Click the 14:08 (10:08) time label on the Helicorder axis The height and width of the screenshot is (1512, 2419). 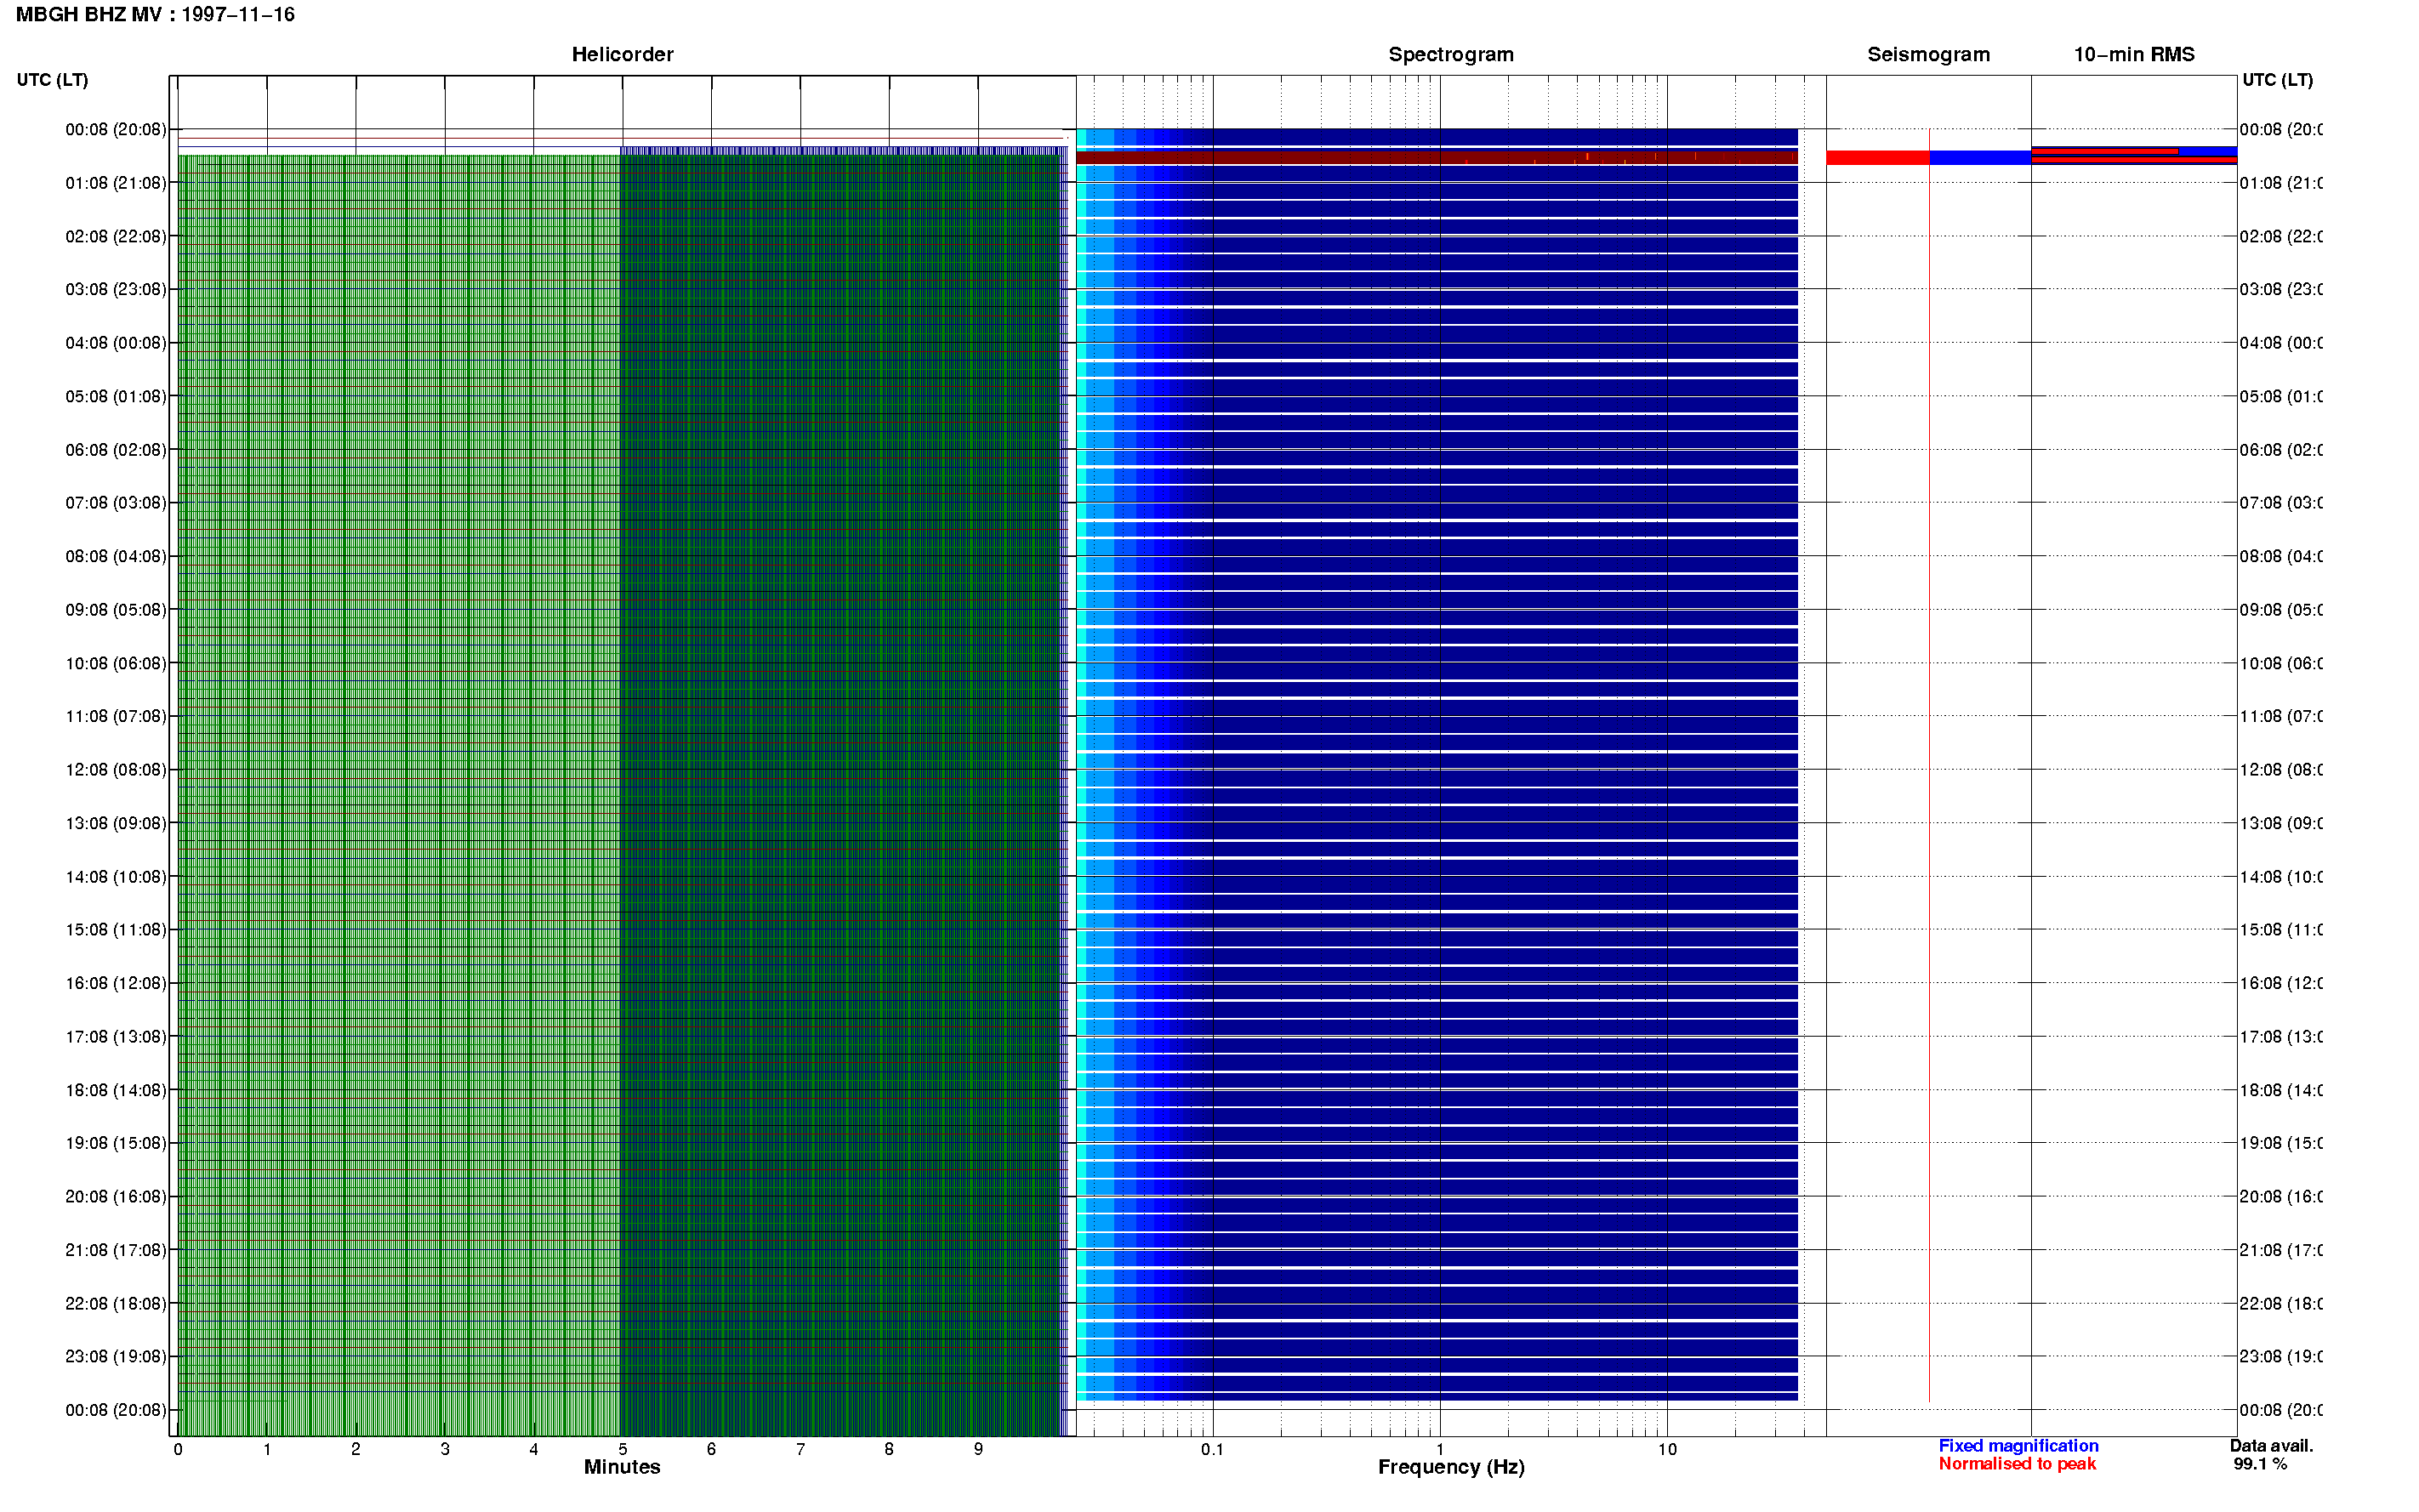116,877
